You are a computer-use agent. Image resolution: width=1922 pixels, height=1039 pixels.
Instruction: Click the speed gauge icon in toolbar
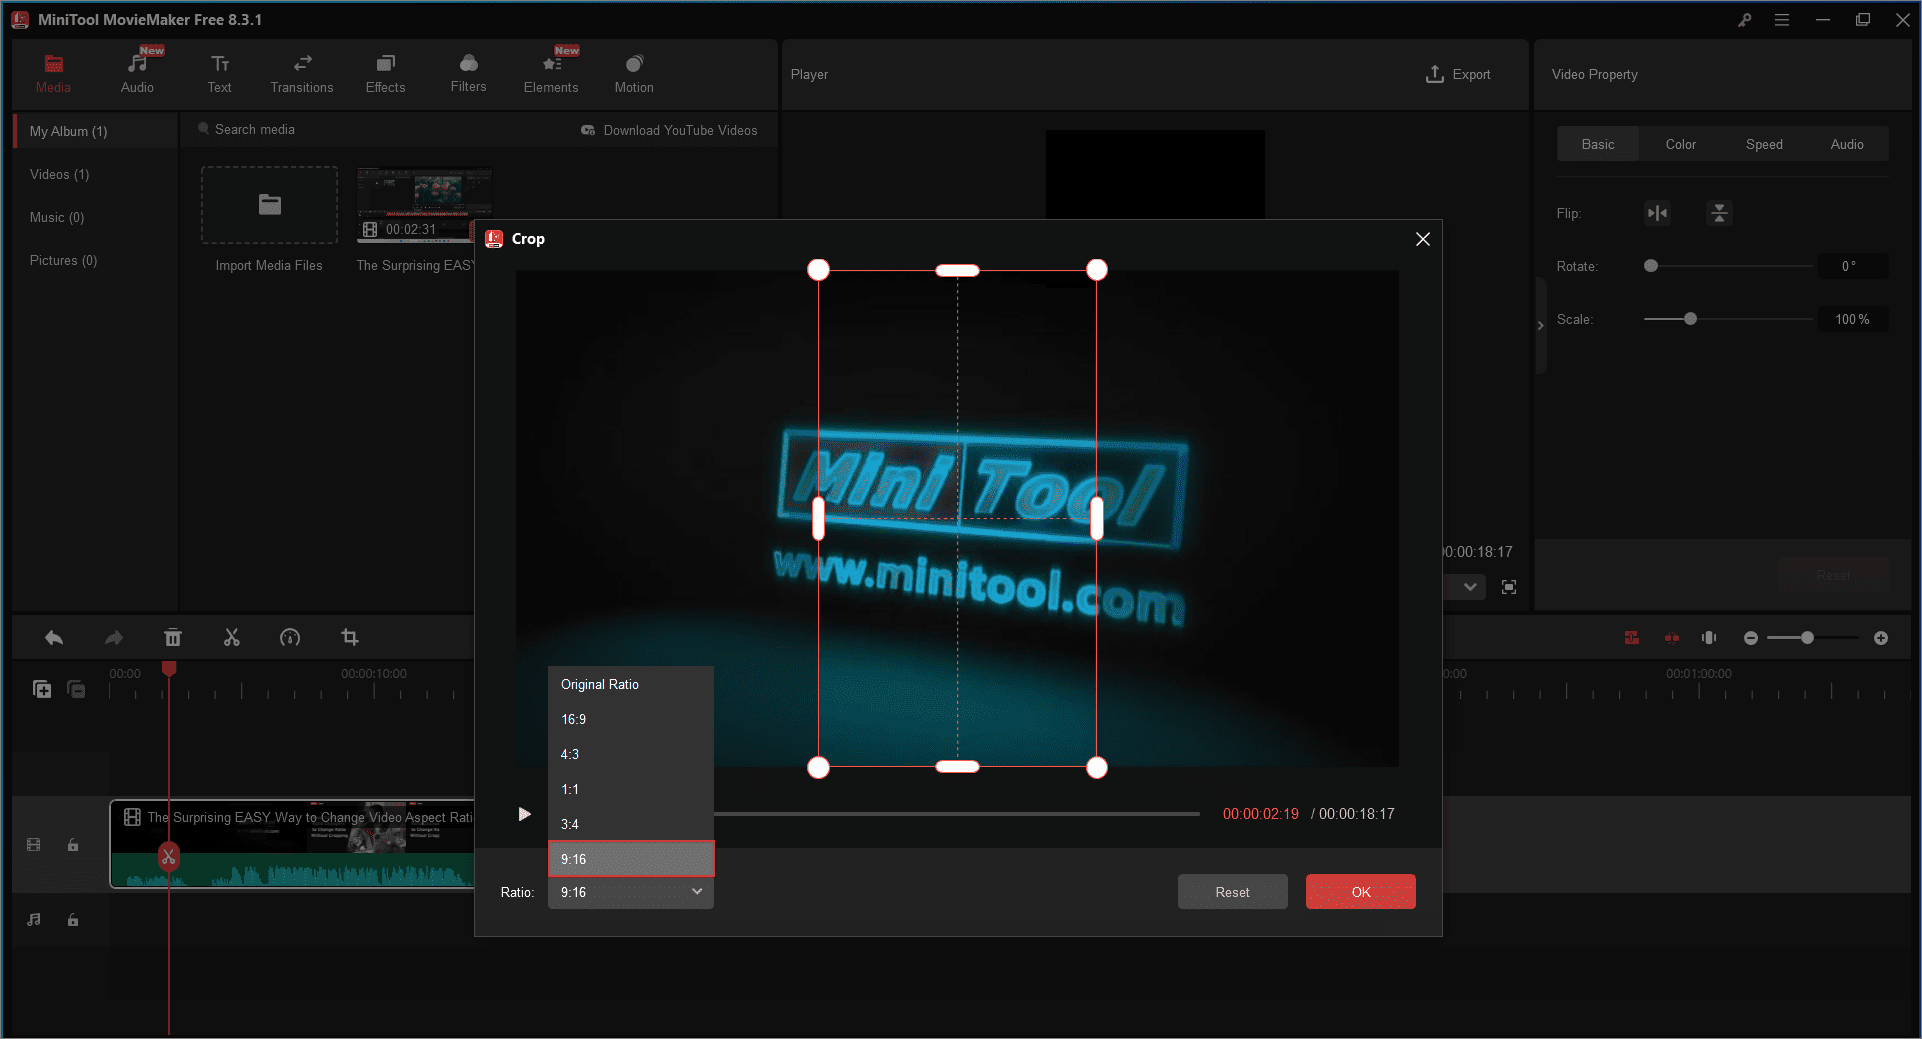coord(290,637)
